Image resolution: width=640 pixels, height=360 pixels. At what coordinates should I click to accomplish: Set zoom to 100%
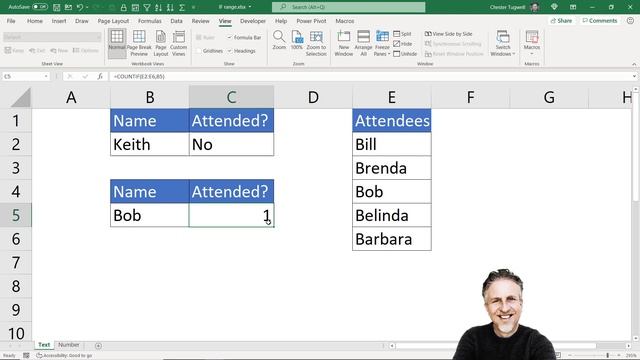pyautogui.click(x=297, y=40)
